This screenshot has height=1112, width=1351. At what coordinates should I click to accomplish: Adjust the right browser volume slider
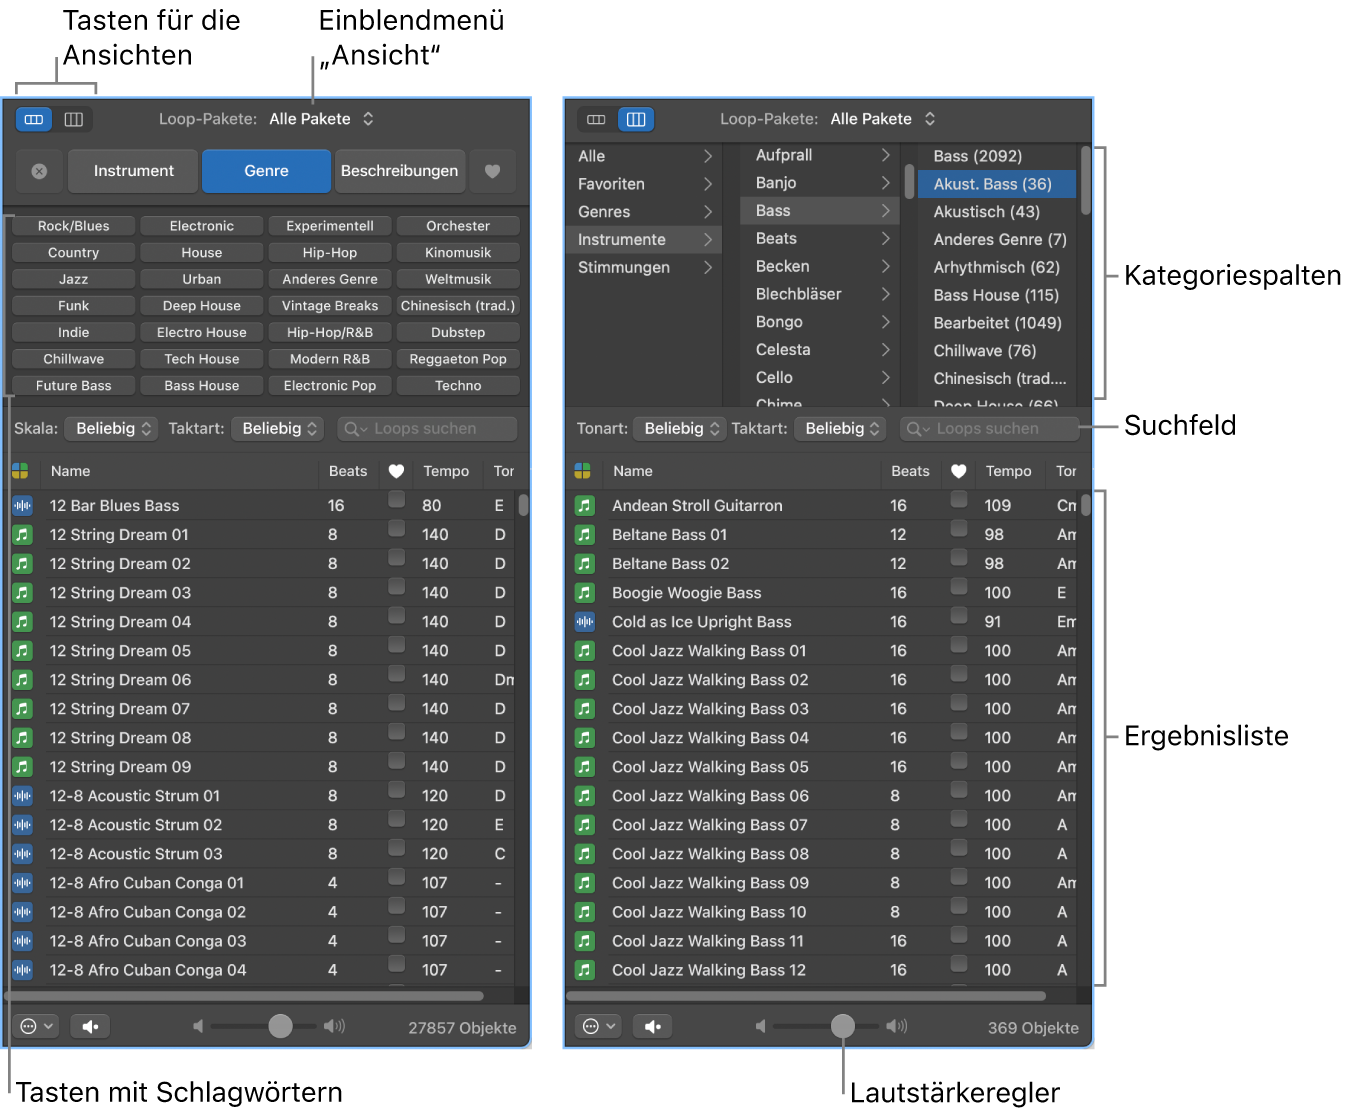coord(843,1026)
